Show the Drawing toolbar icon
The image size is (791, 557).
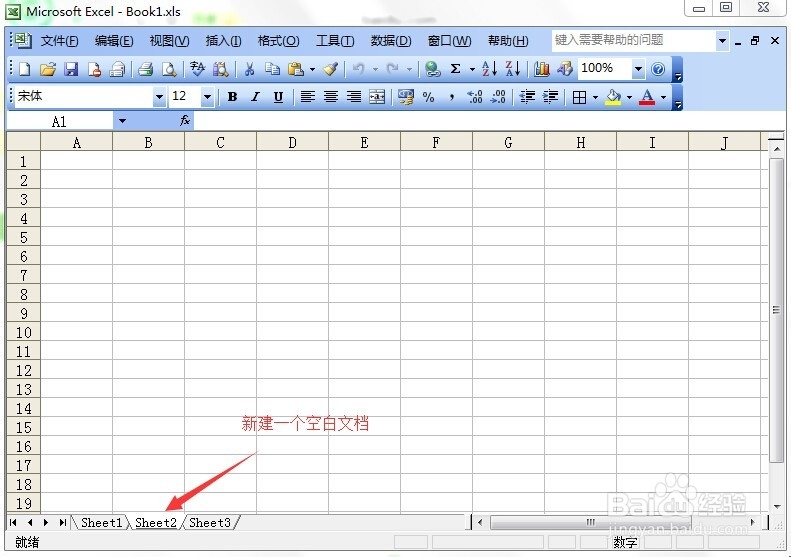coord(564,69)
